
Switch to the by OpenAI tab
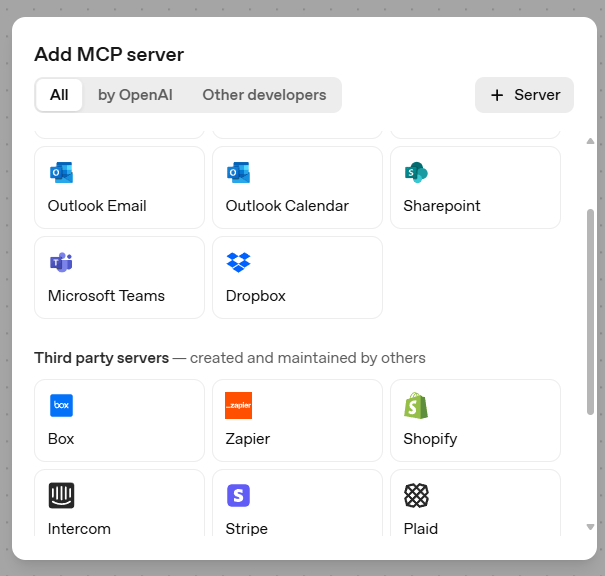[135, 95]
